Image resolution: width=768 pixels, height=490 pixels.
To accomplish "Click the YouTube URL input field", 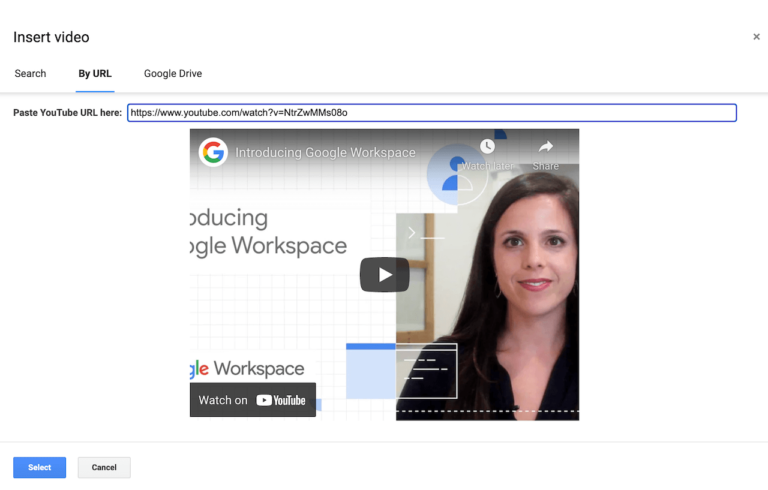I will point(432,113).
